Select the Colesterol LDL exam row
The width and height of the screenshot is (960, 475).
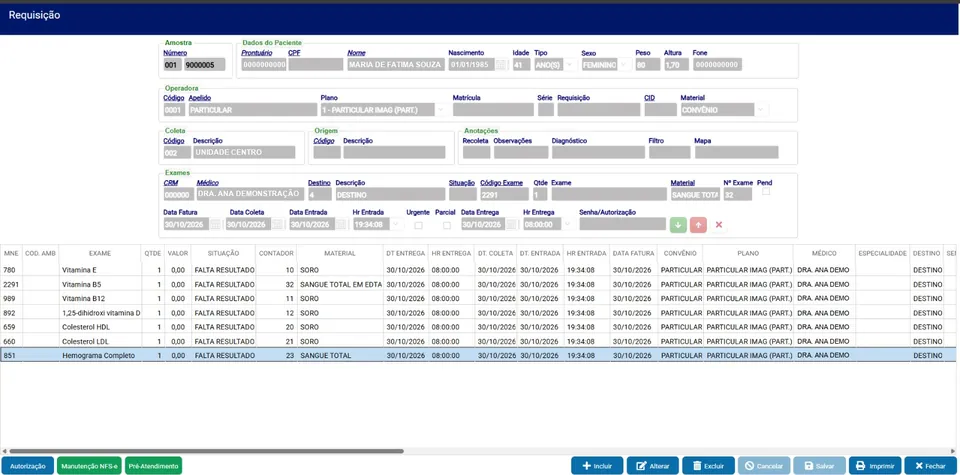[x=478, y=341]
